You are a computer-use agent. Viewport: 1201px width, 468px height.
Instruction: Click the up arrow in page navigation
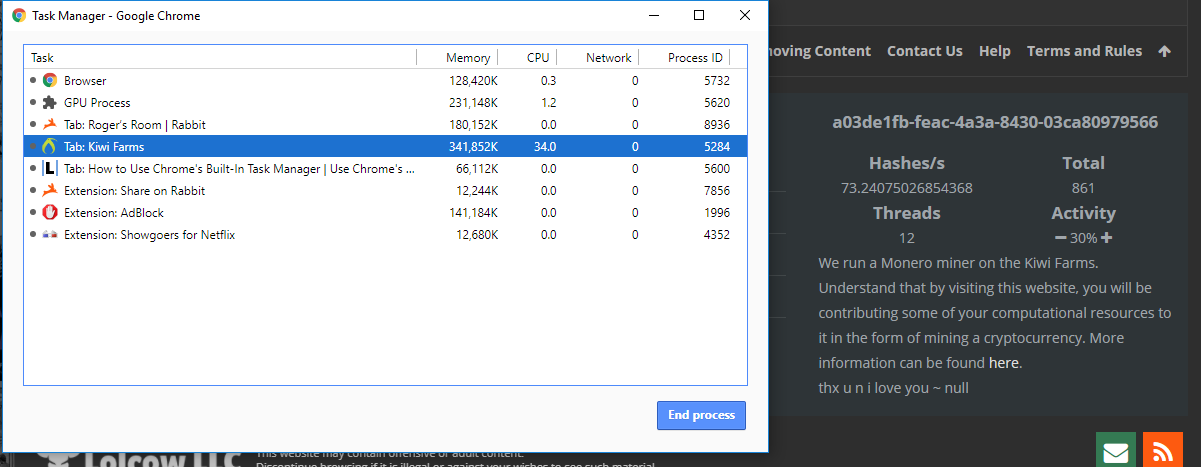click(1164, 51)
